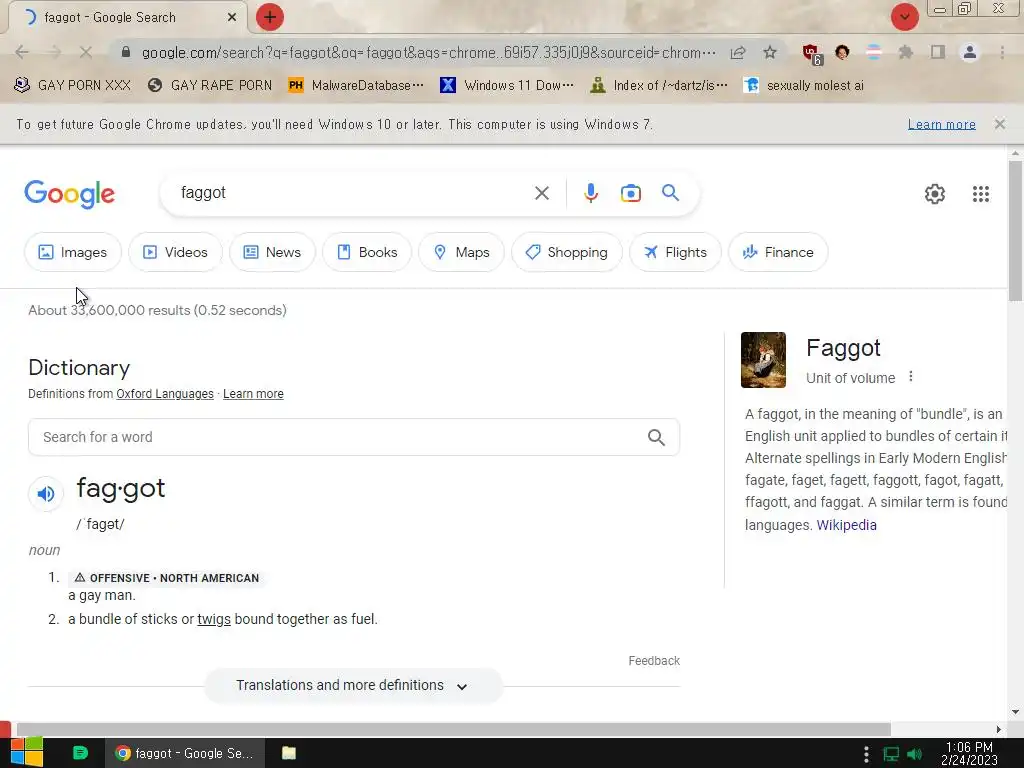Open the Chrome three-dot menu

click(1002, 52)
